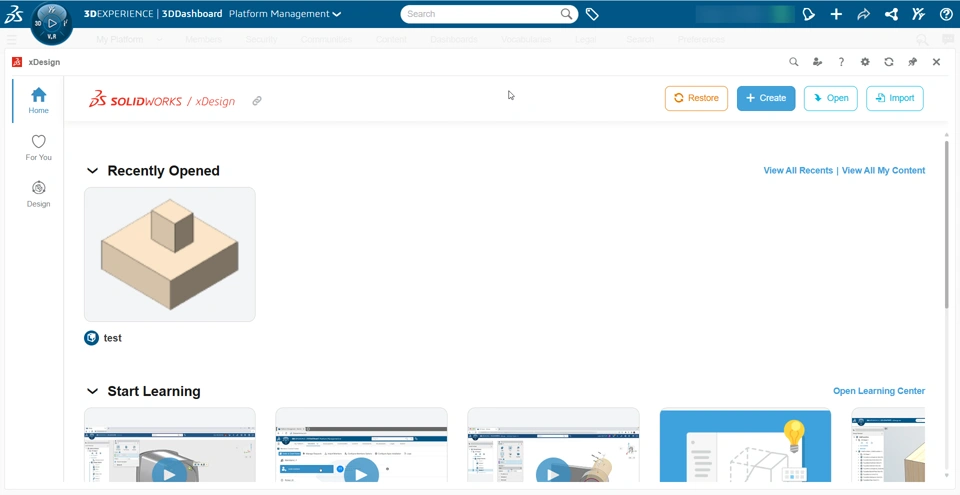Pin the xDesign widget
960x495 pixels.
913,62
